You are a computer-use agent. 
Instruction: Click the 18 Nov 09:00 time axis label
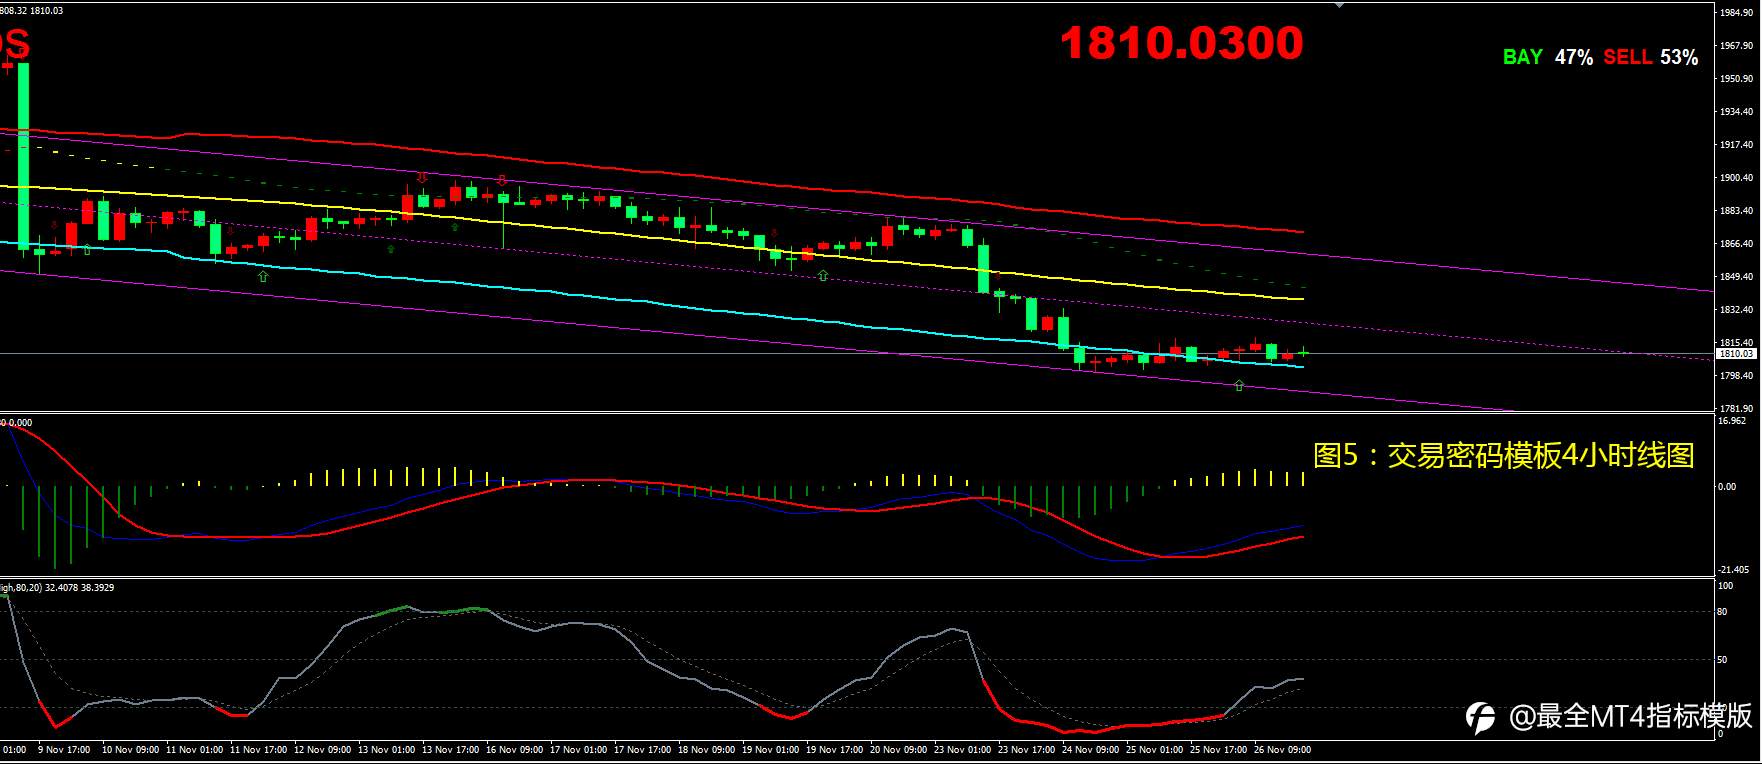(706, 749)
